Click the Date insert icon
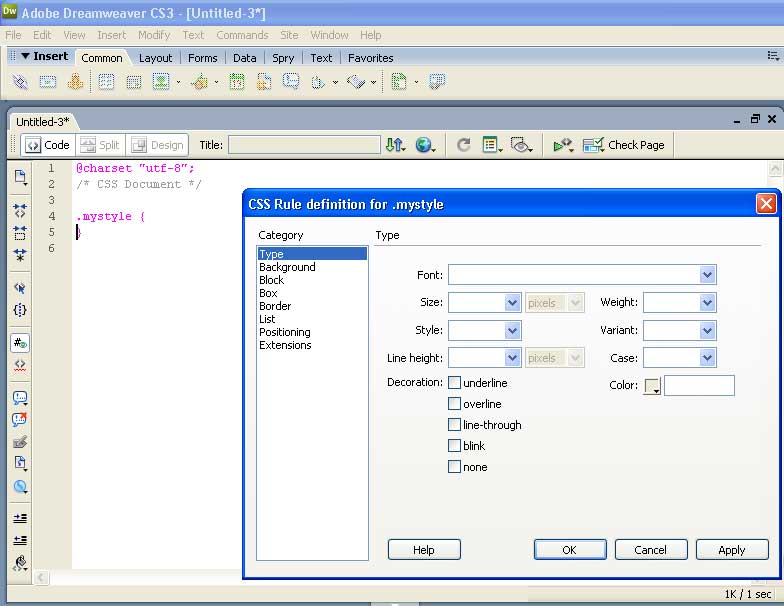Viewport: 784px width, 606px height. point(237,82)
